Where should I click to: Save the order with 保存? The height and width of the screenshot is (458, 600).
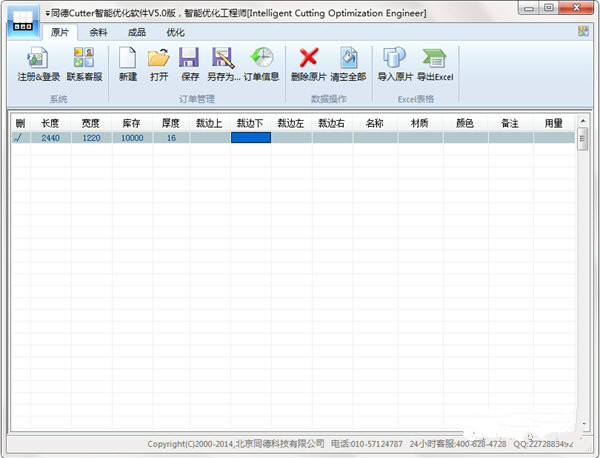point(189,64)
